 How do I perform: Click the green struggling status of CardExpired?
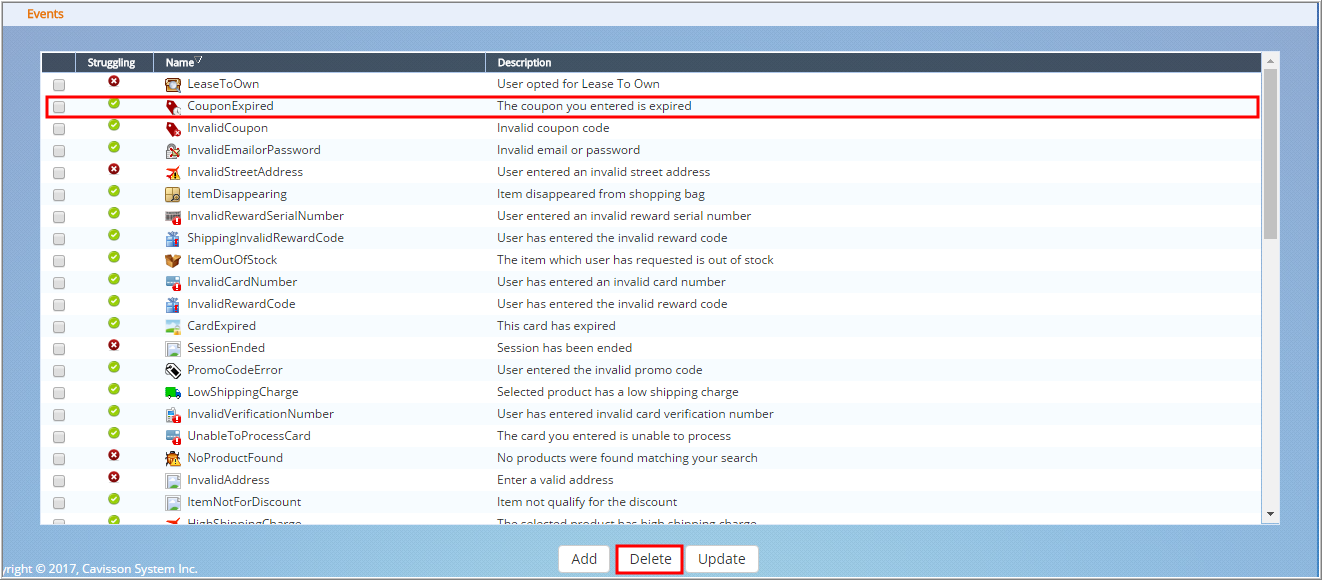click(x=114, y=323)
